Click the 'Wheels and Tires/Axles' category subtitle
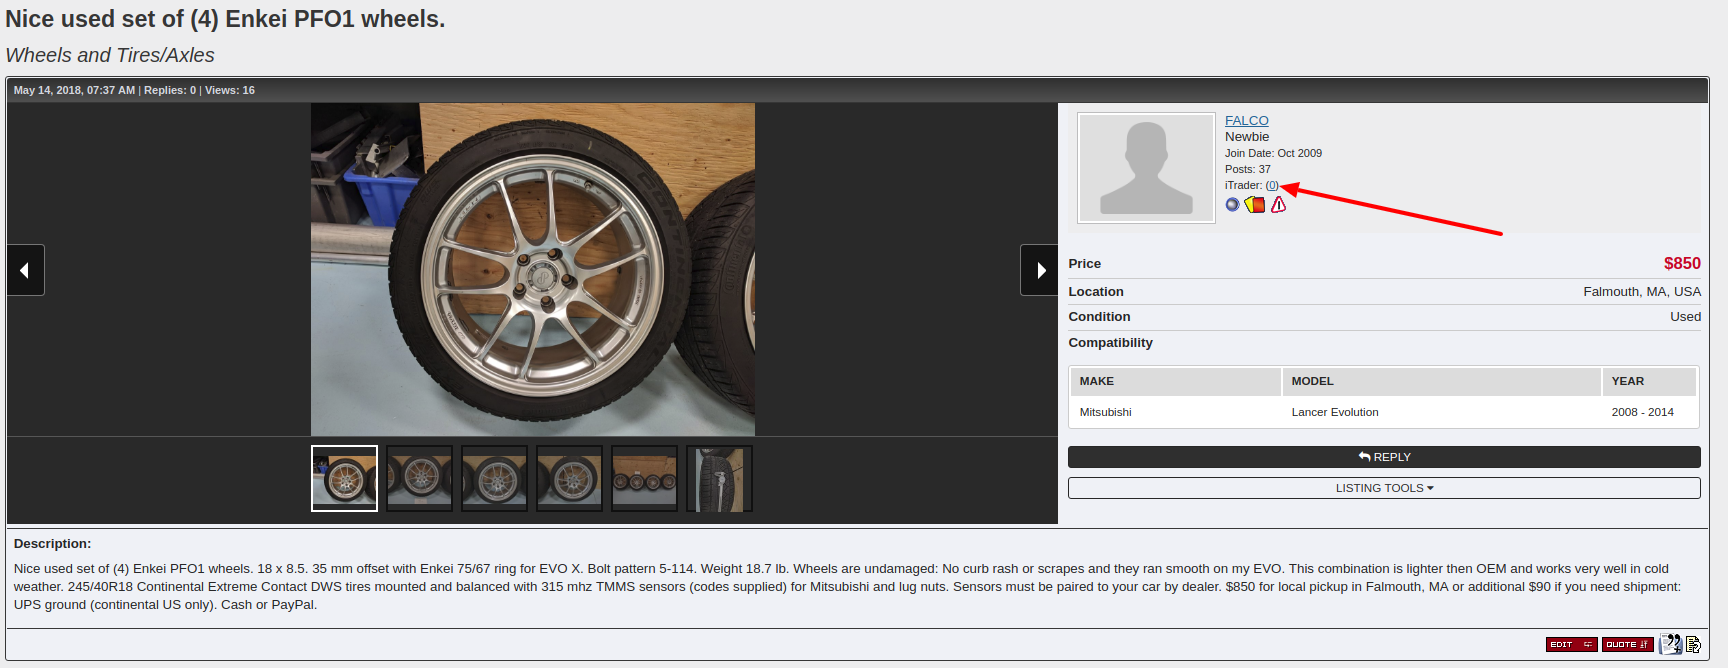This screenshot has height=668, width=1728. coord(110,55)
